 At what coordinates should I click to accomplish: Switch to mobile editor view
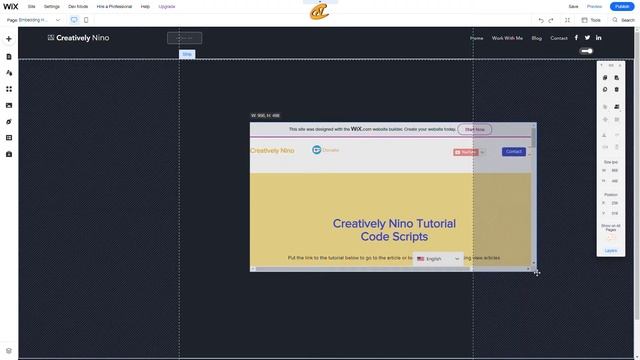click(x=86, y=20)
